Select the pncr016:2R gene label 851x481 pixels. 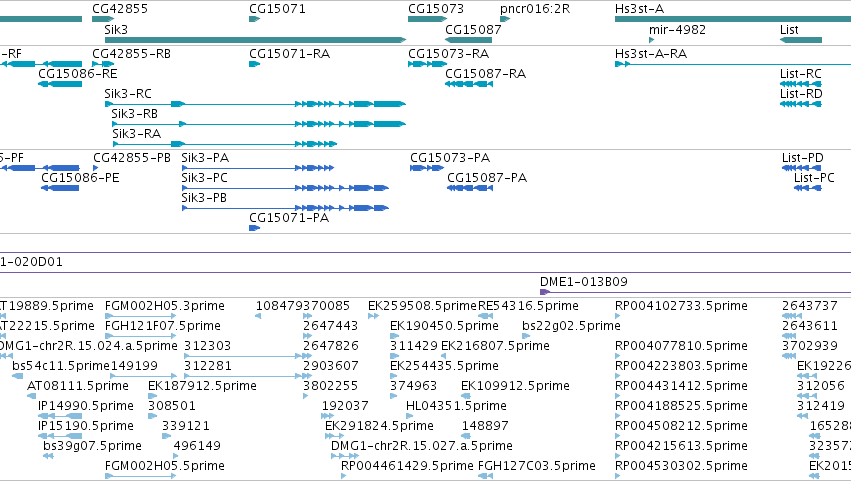tap(535, 9)
